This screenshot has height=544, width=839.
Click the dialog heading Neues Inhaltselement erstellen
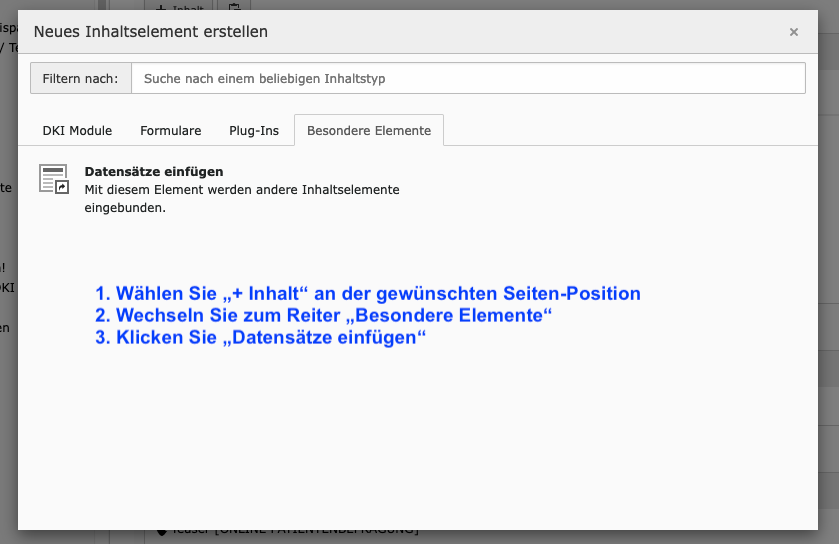click(x=151, y=32)
